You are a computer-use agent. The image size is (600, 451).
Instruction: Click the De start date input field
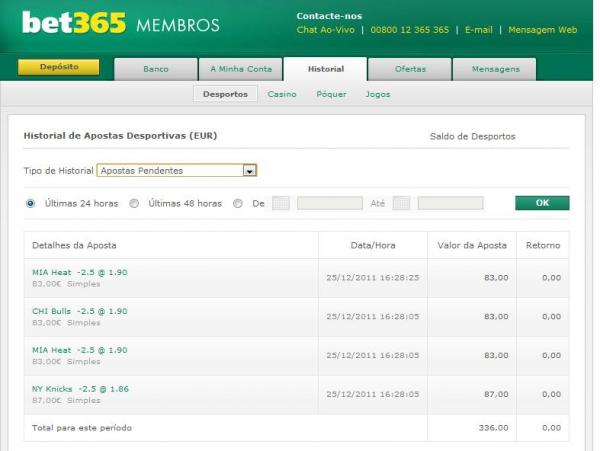pyautogui.click(x=329, y=203)
